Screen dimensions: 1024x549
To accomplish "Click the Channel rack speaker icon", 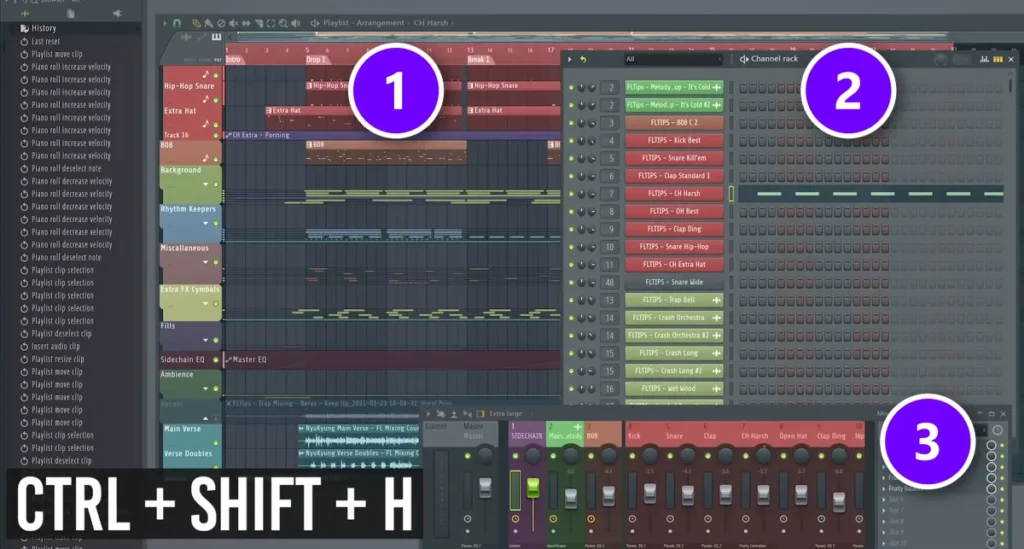I will pos(744,59).
